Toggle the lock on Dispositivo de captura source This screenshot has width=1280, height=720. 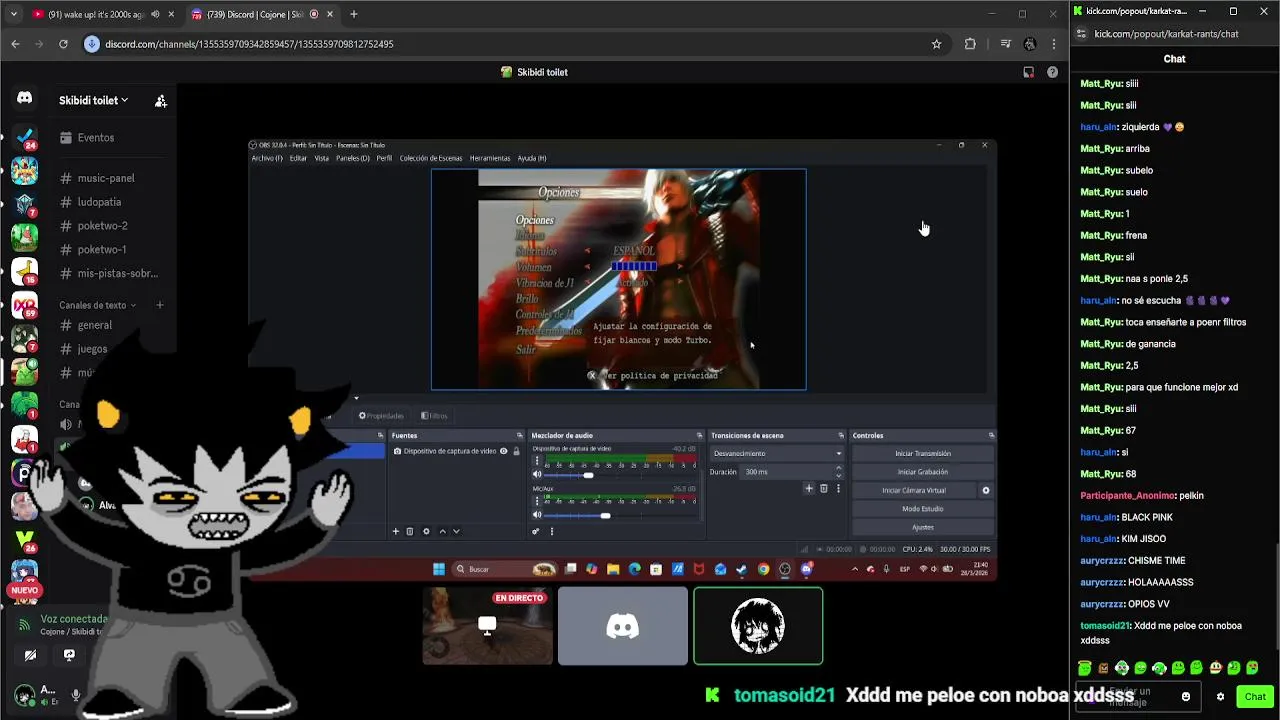click(516, 451)
